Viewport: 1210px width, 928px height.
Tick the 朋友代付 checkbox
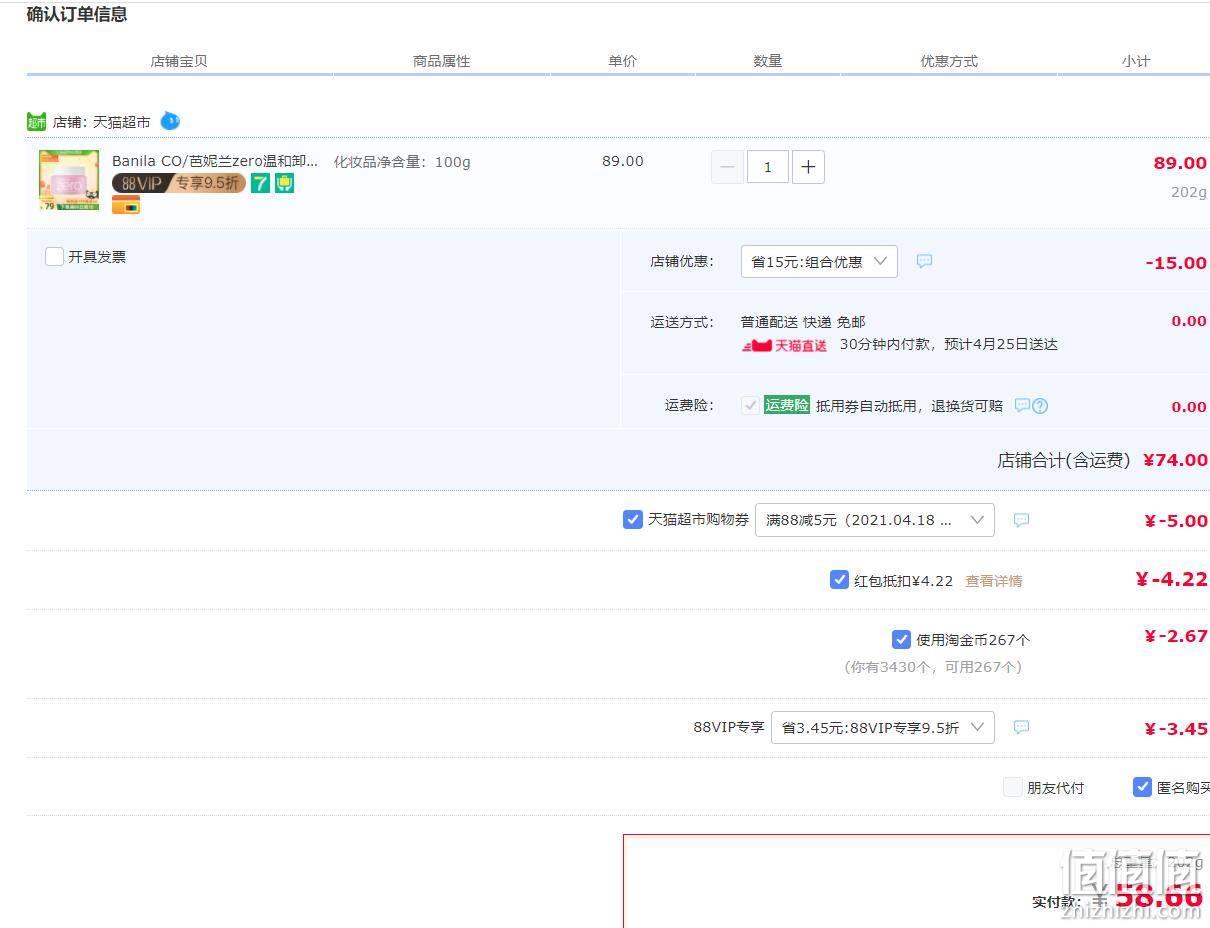(1012, 787)
